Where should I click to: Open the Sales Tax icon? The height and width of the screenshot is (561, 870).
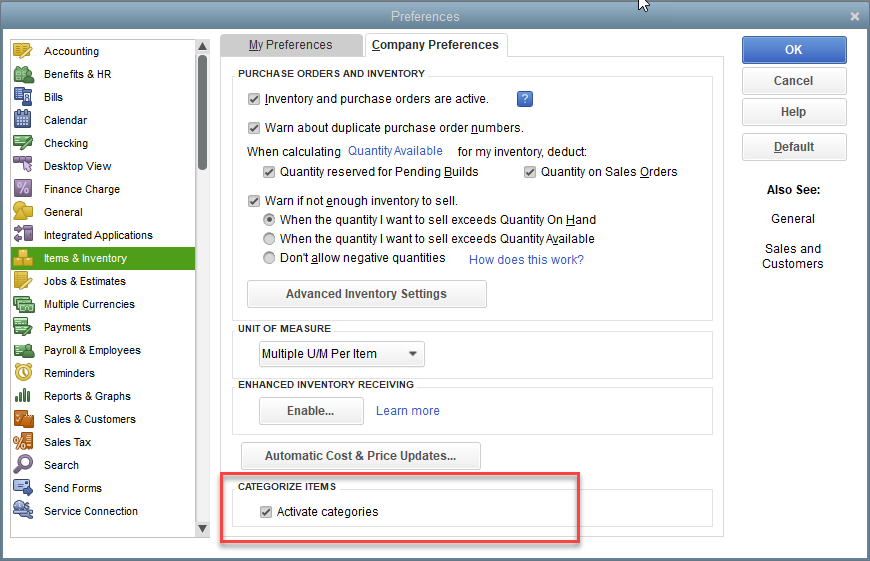click(x=23, y=442)
